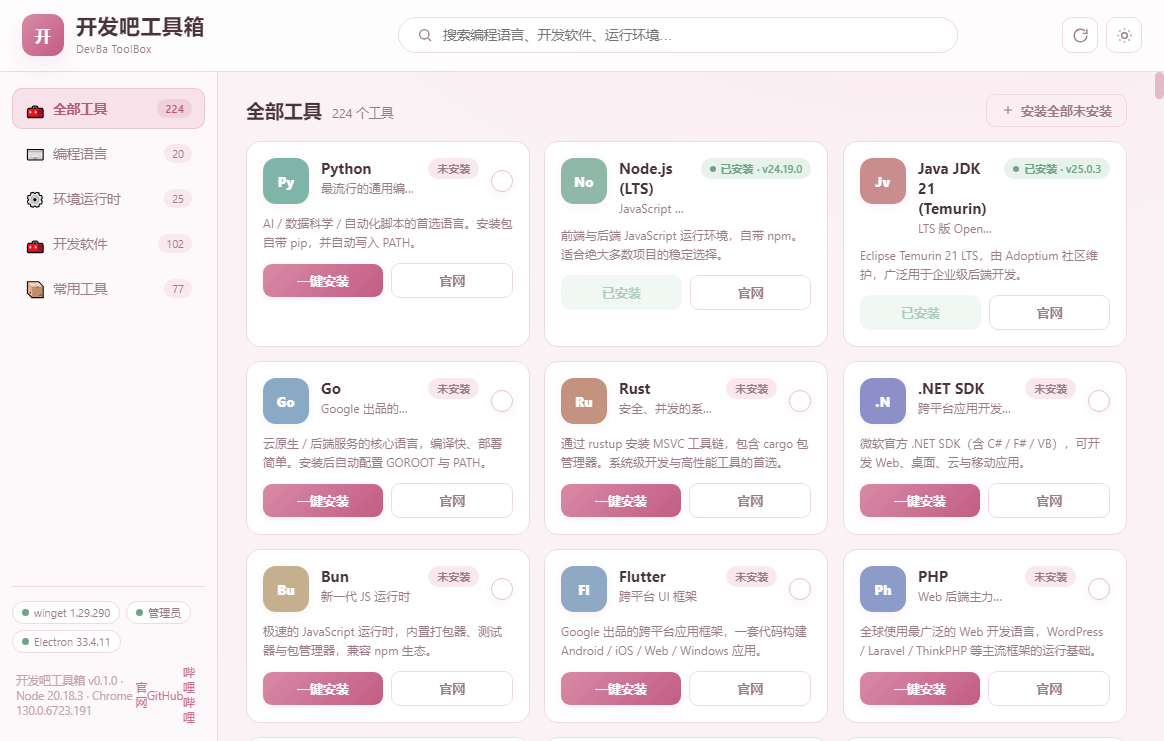Click 一键安装 for Python

tap(323, 281)
